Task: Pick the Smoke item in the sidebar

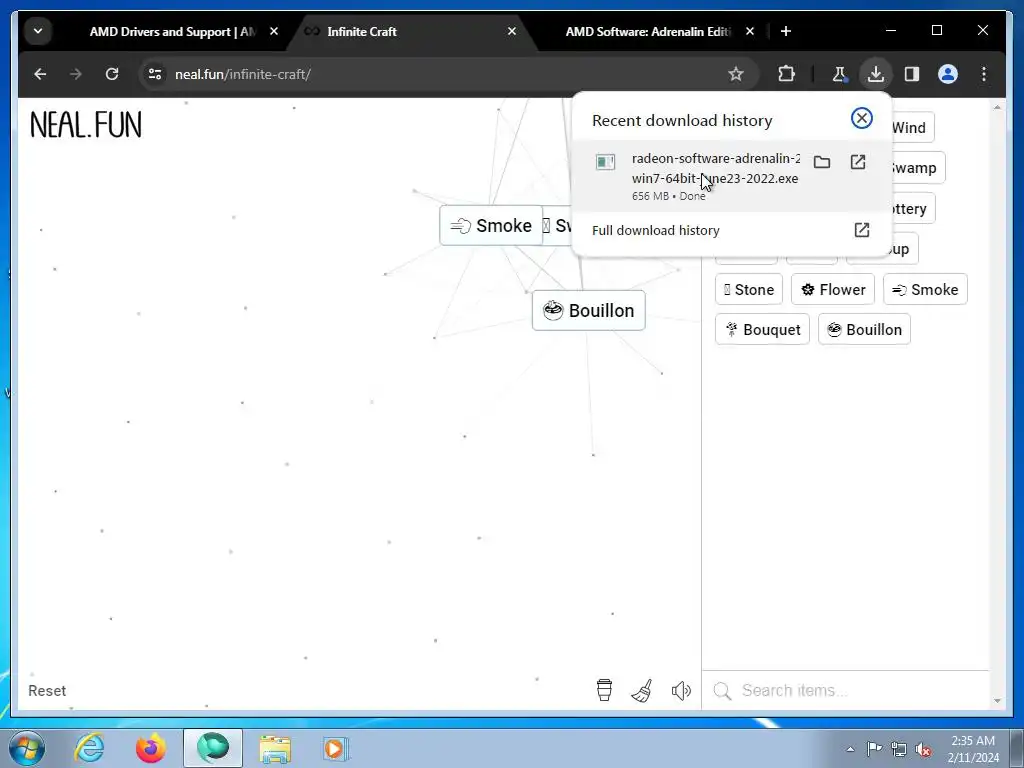Action: (925, 289)
